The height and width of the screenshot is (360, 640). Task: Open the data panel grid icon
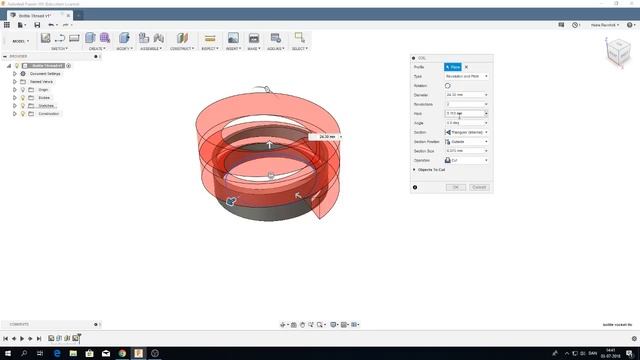click(x=7, y=25)
